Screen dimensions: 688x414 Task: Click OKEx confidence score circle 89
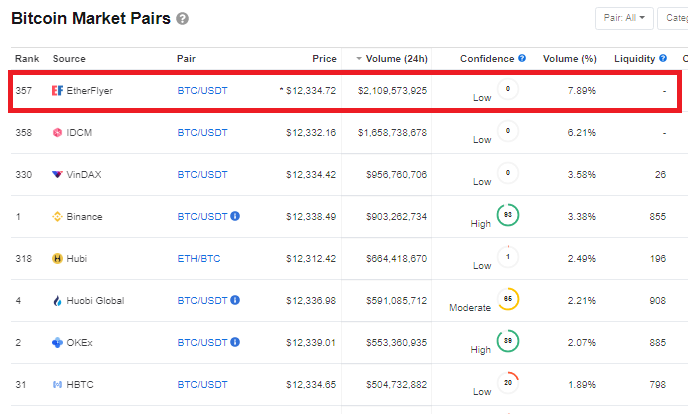click(x=508, y=341)
